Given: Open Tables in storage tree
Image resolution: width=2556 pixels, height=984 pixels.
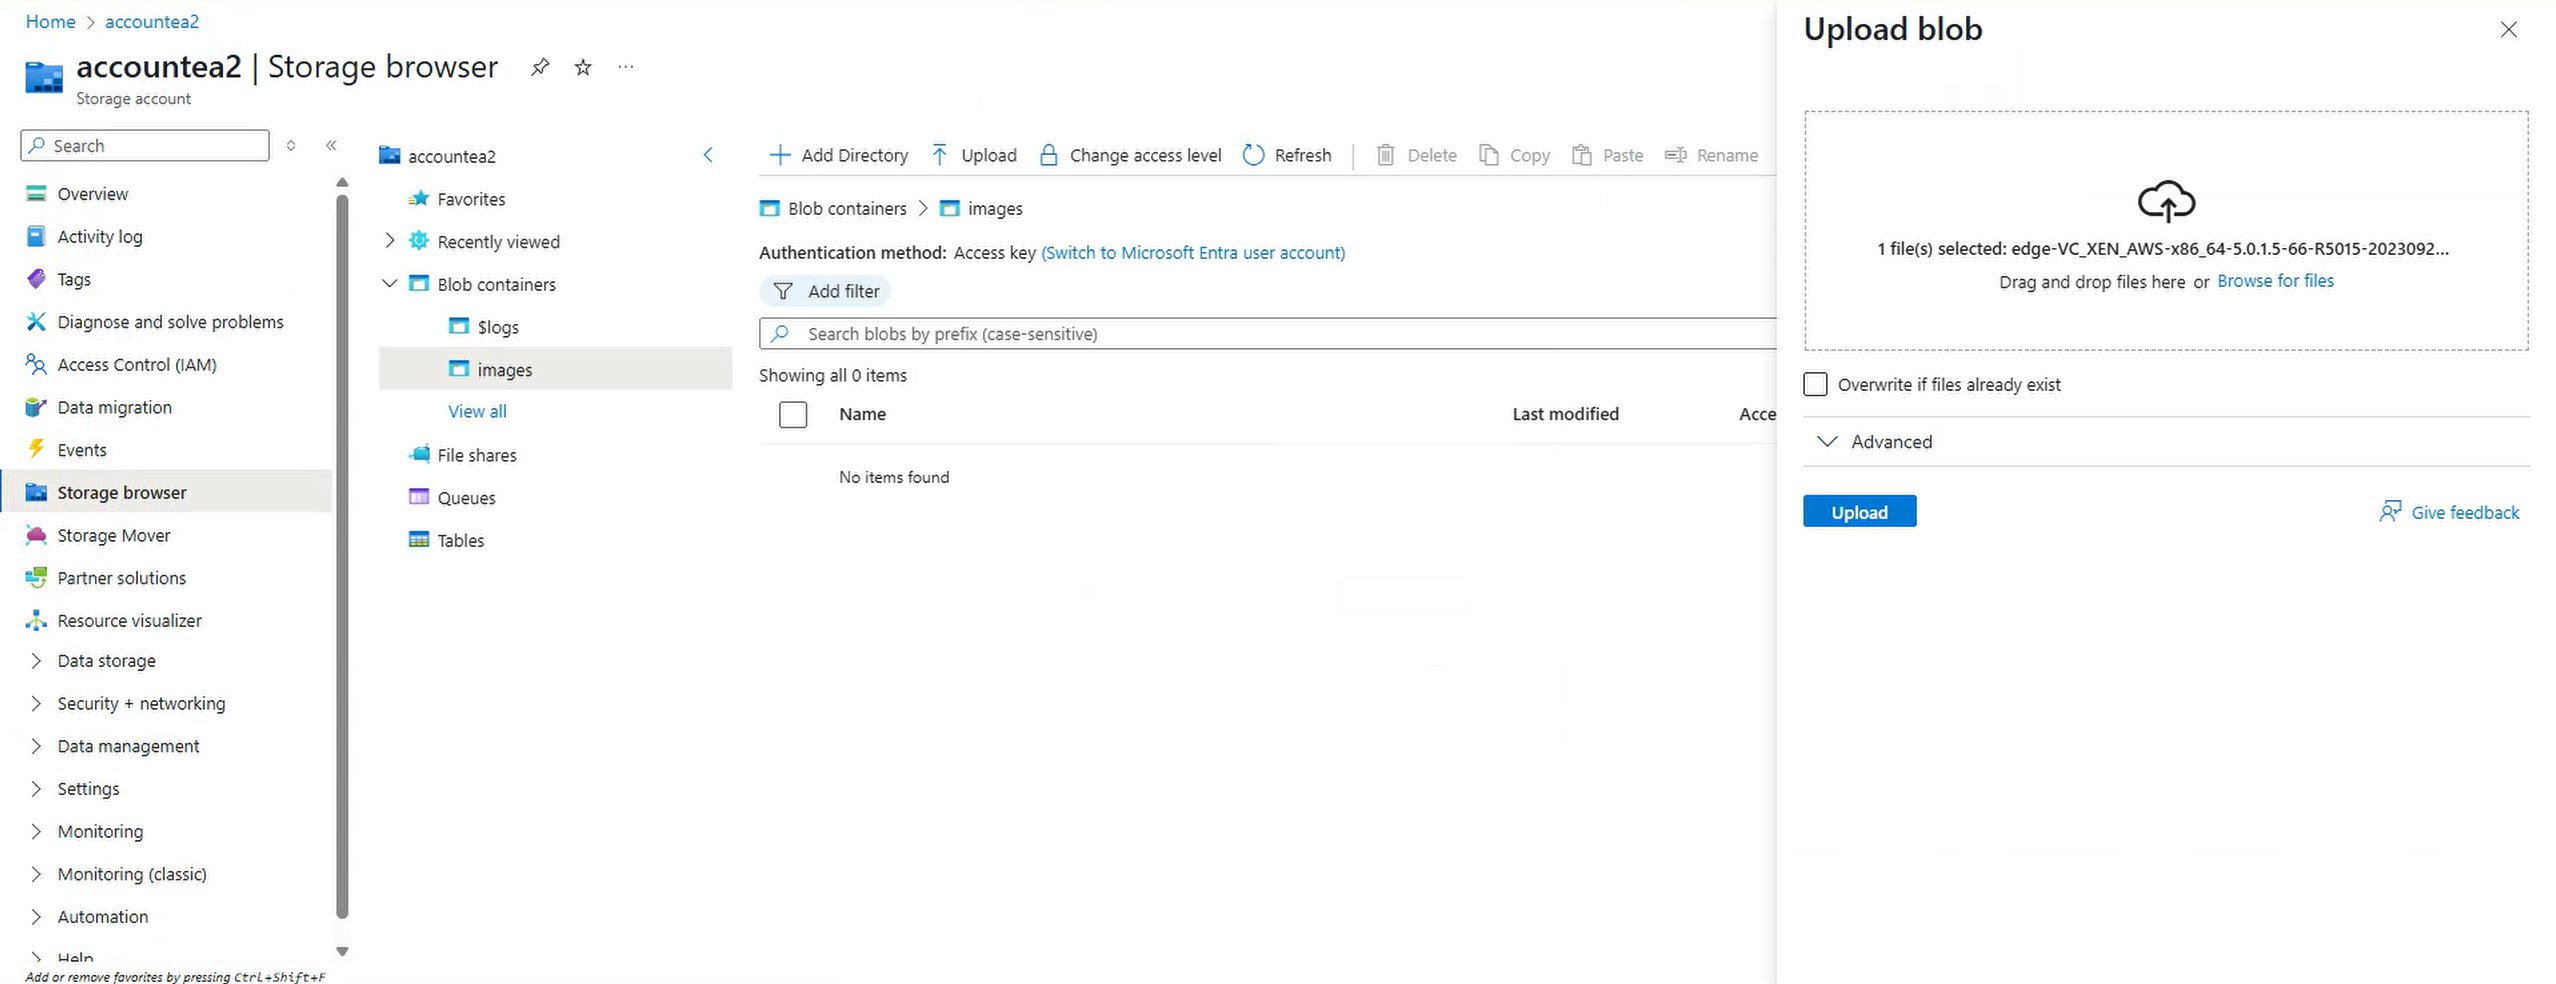Looking at the screenshot, I should click(460, 540).
